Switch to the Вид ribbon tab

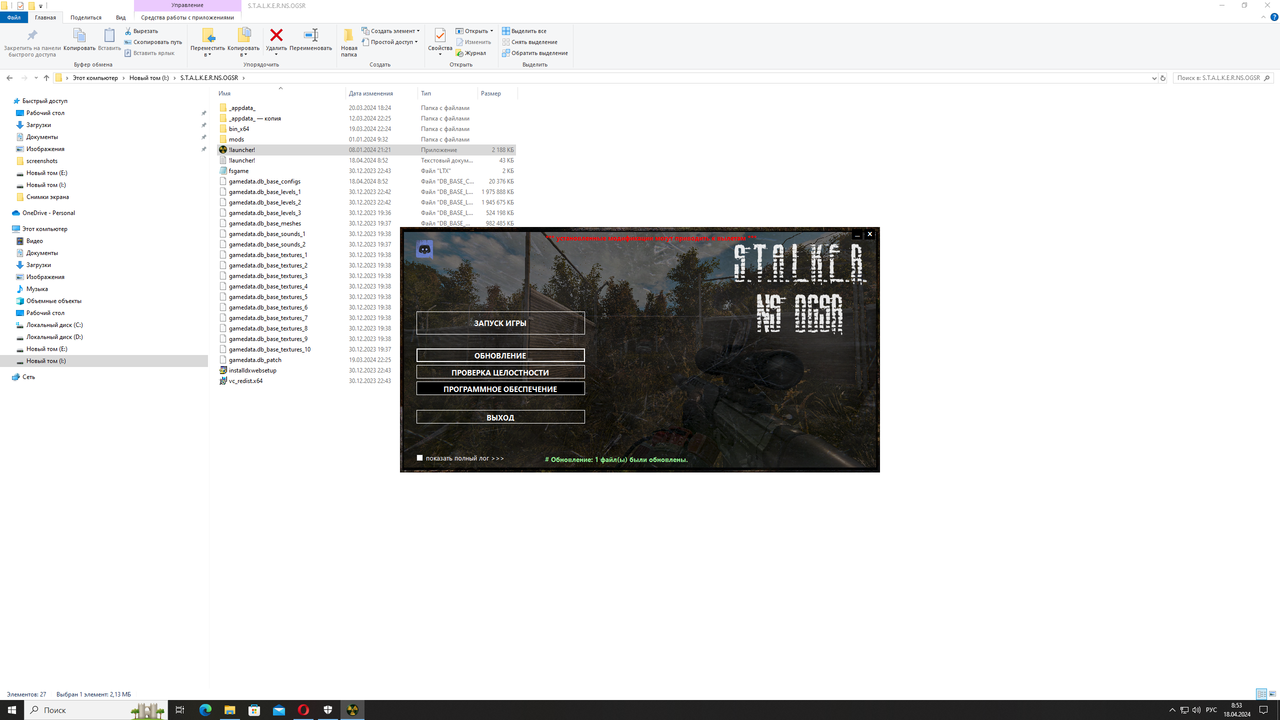point(121,17)
